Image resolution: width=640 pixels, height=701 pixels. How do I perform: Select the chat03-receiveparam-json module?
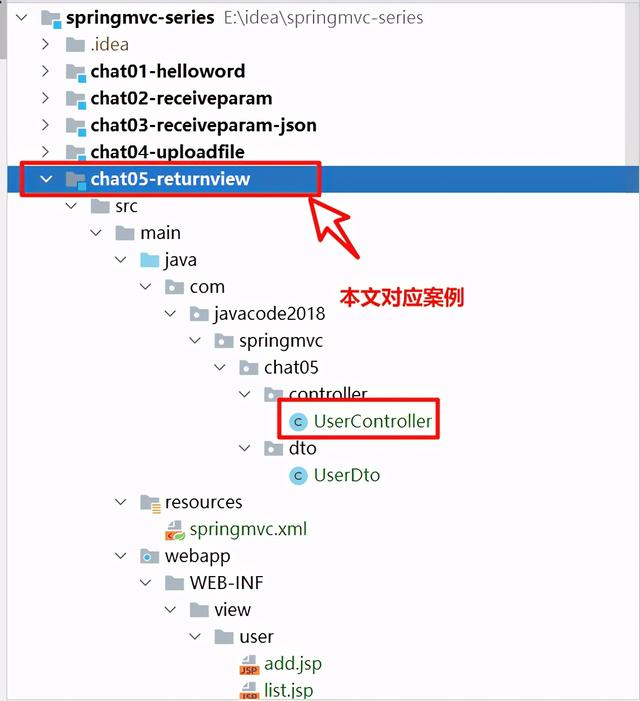[x=203, y=126]
